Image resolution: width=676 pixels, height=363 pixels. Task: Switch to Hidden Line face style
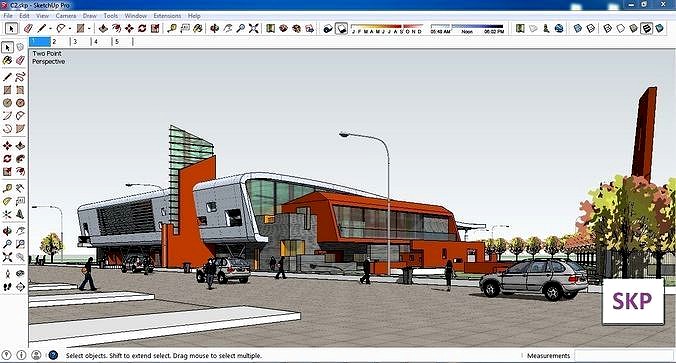620,28
